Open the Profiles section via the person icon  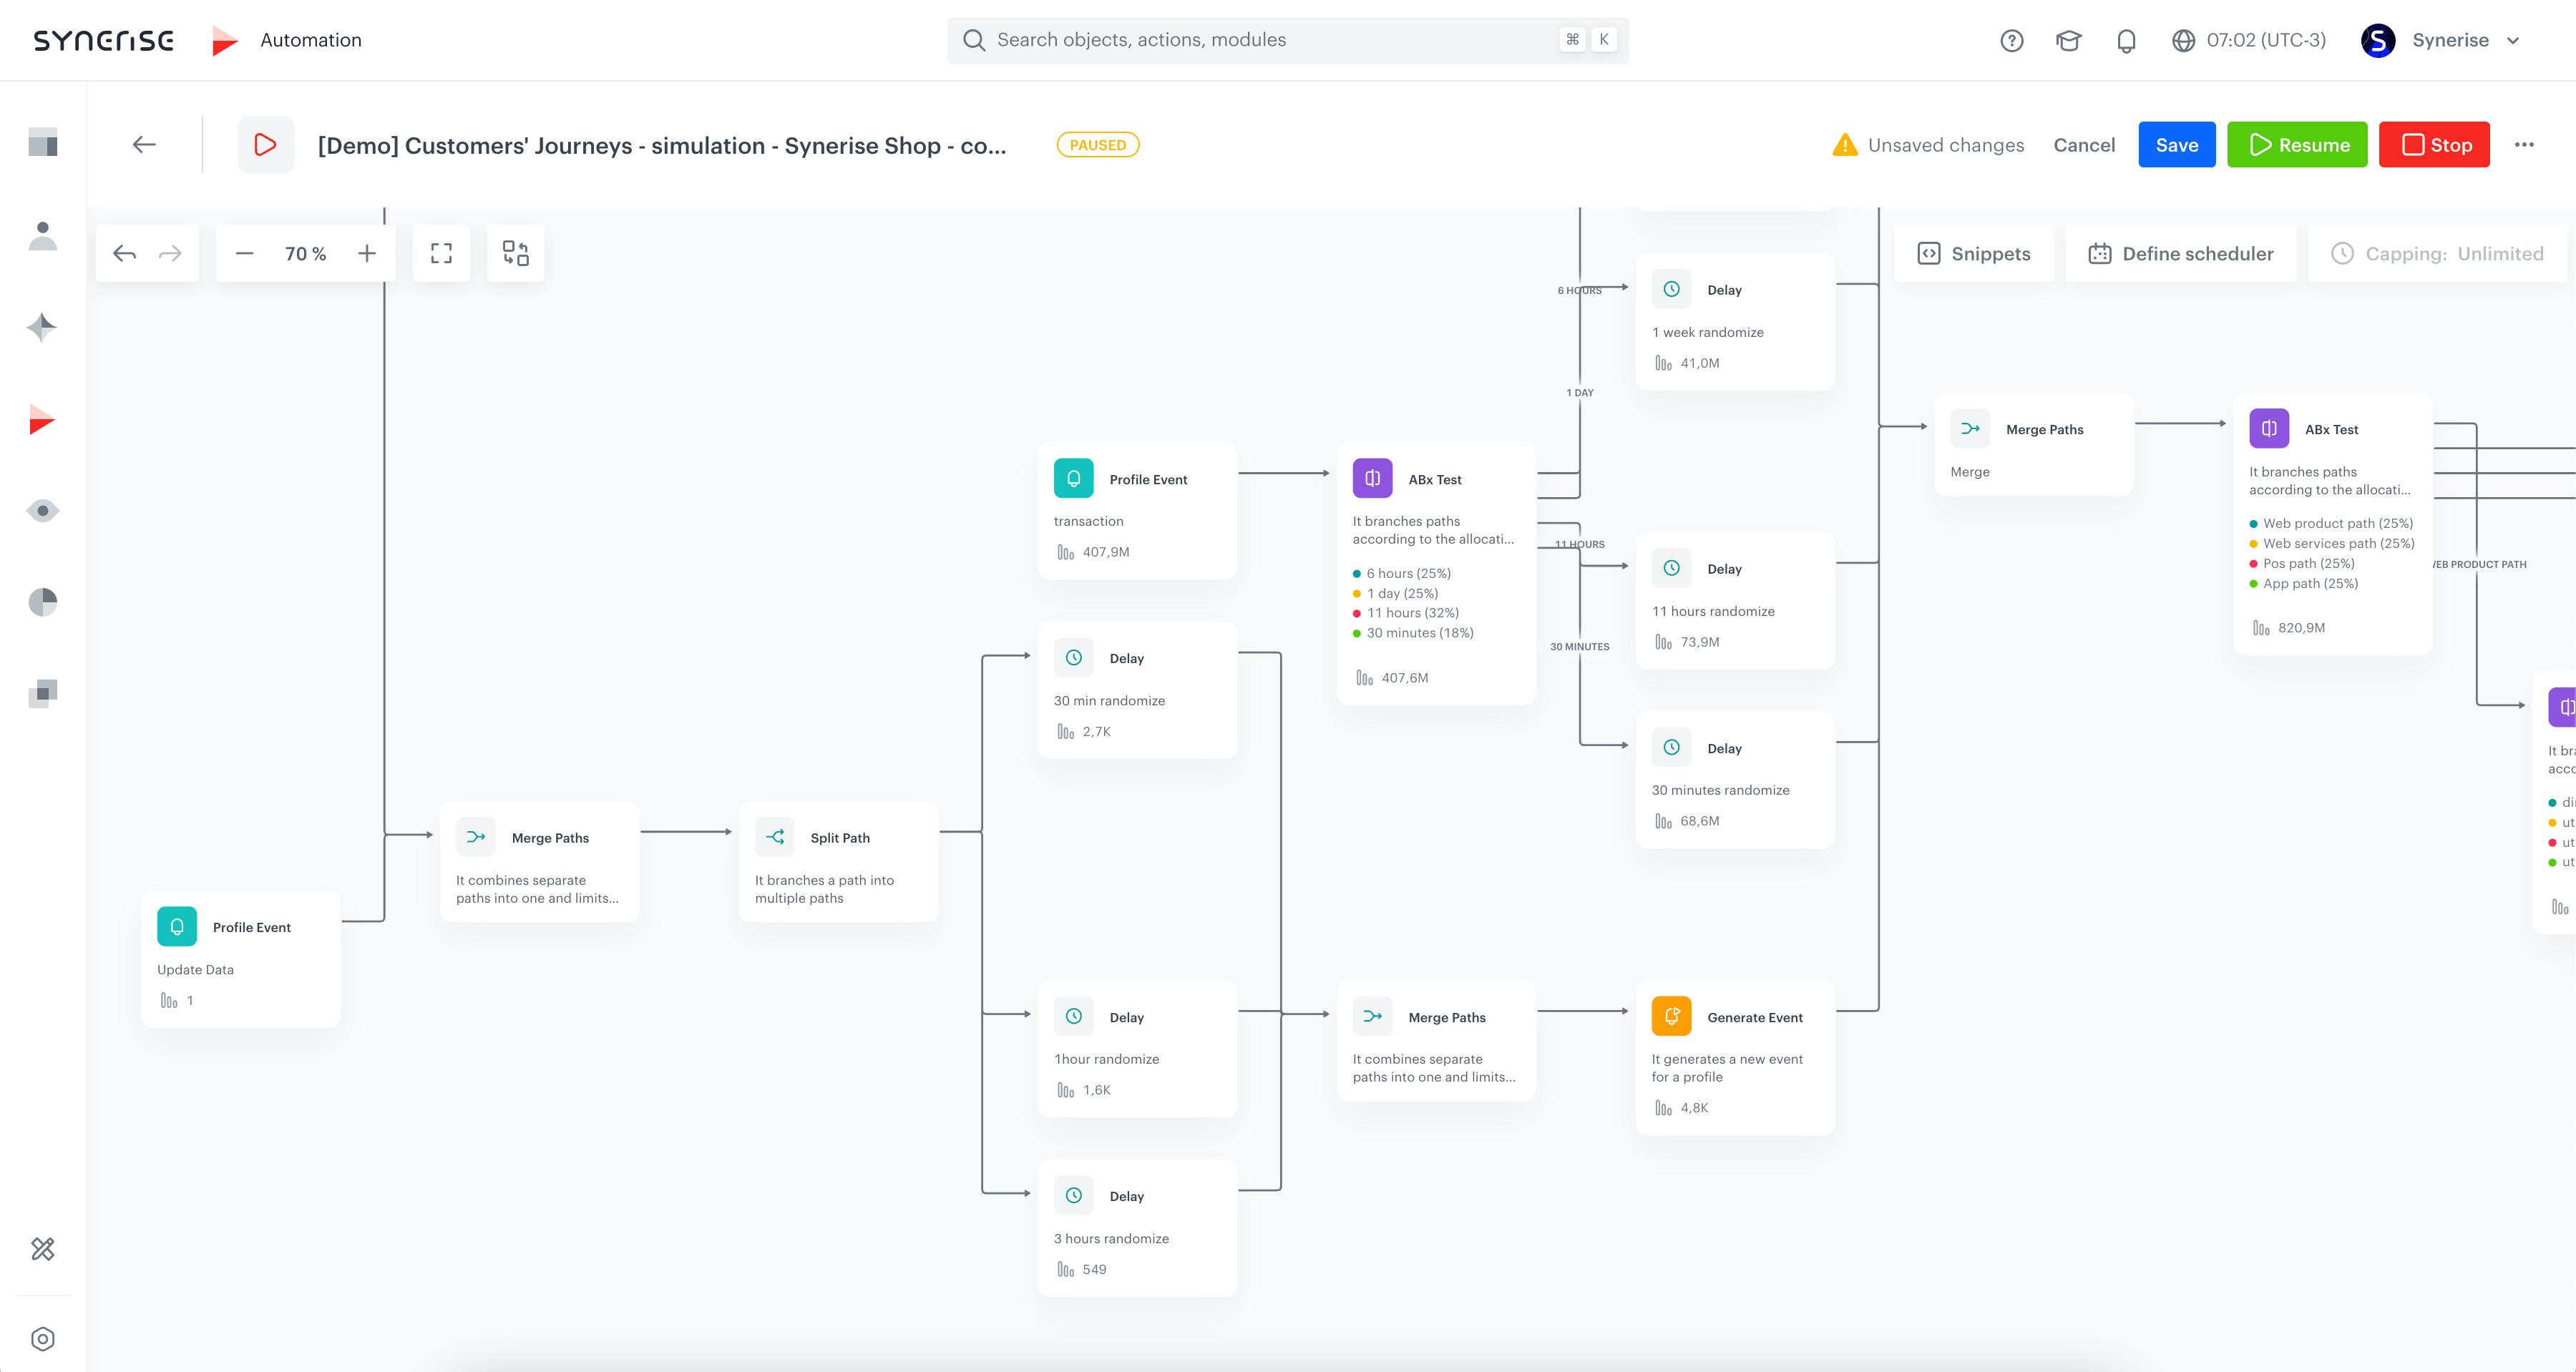pos(42,237)
